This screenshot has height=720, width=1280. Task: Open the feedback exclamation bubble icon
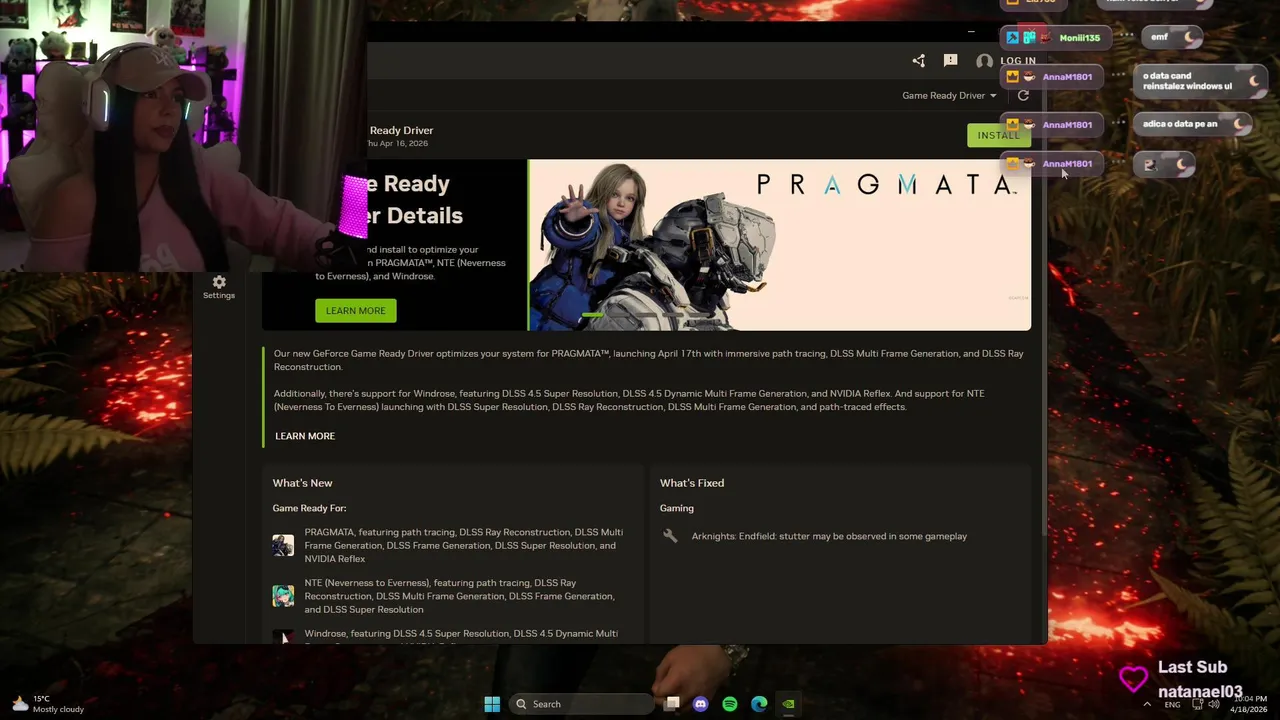pyautogui.click(x=950, y=61)
